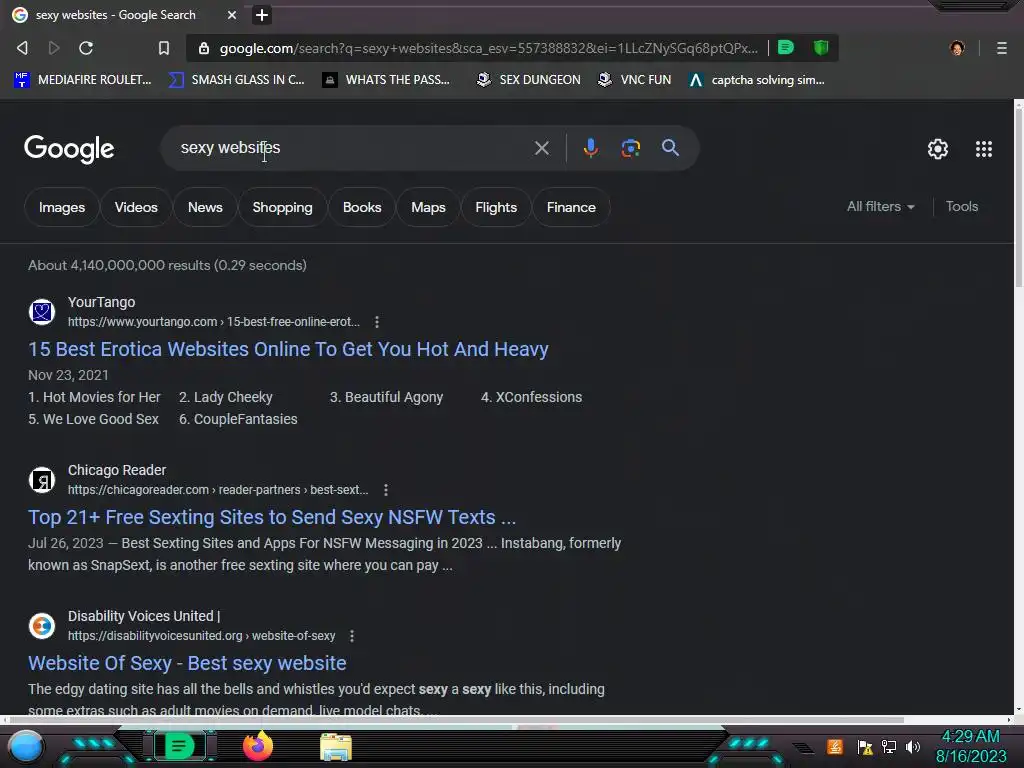This screenshot has width=1024, height=768.
Task: Click the address bar URL
Action: click(x=488, y=48)
